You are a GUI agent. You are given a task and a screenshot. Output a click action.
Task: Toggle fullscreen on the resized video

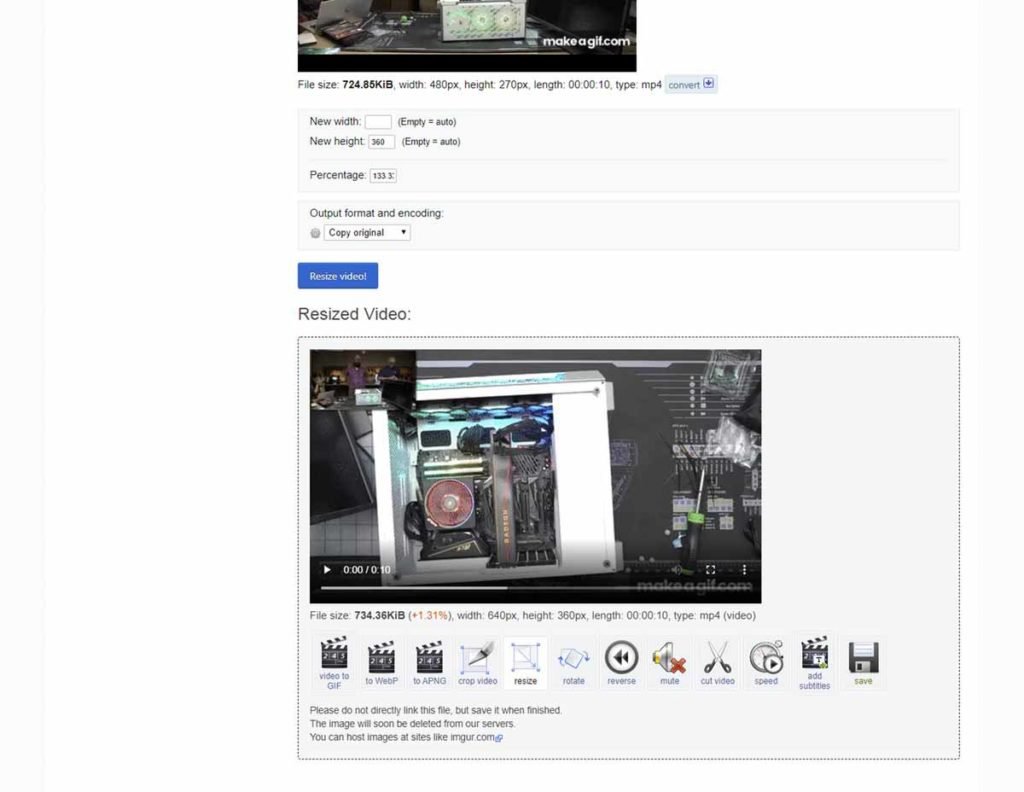pyautogui.click(x=711, y=570)
